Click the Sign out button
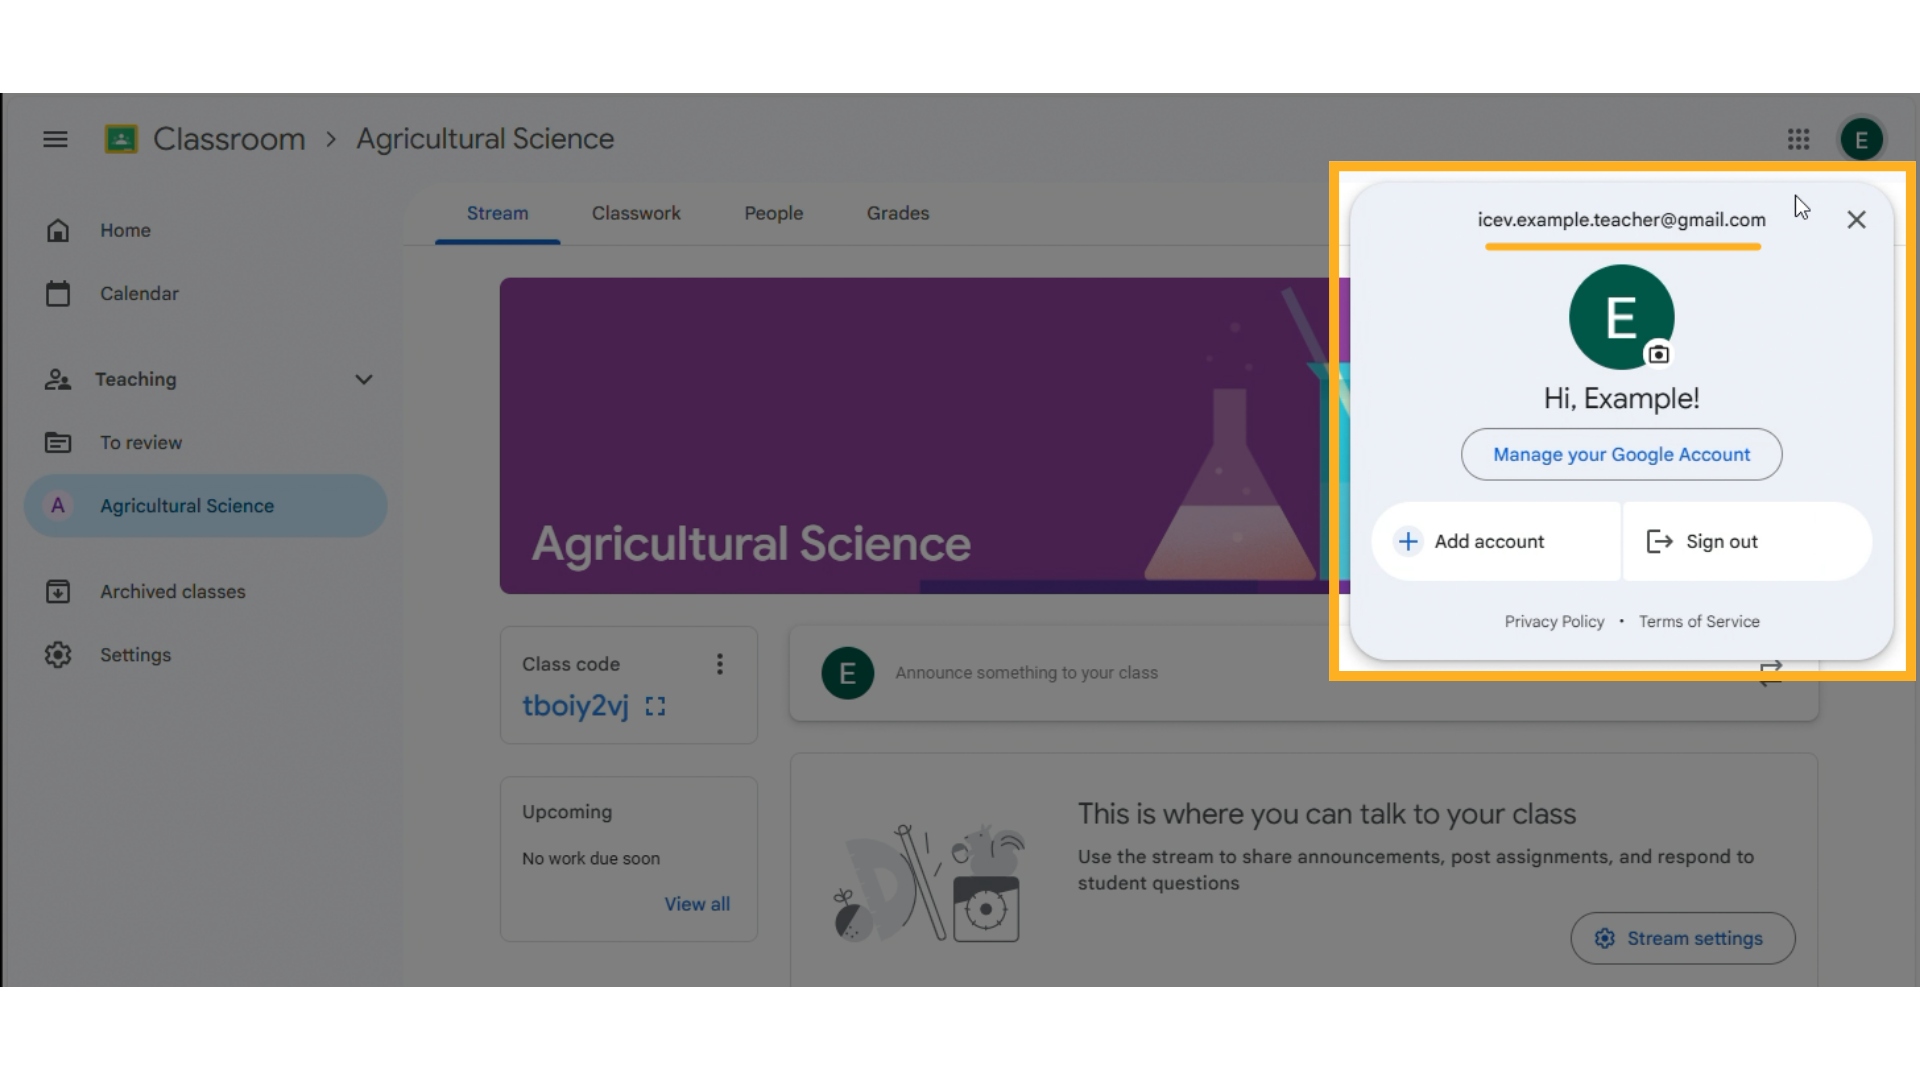 click(1746, 541)
